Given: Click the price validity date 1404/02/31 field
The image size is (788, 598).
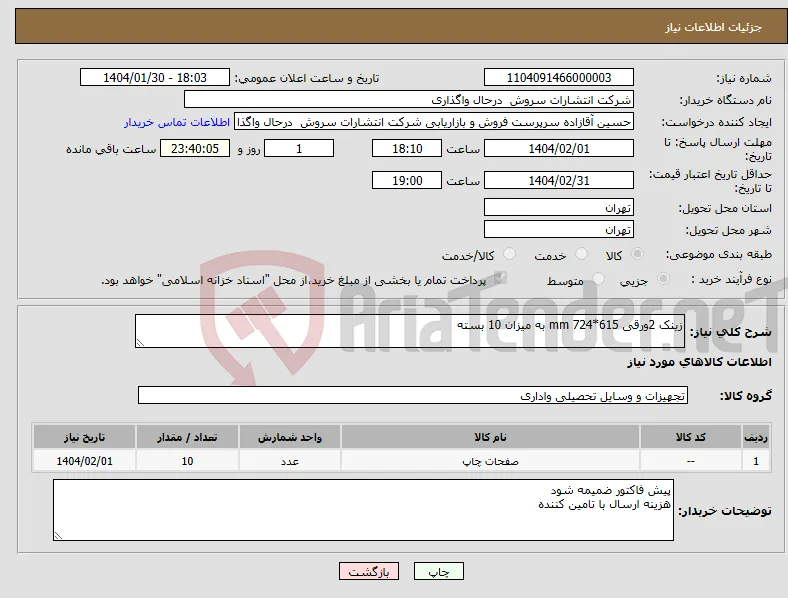Looking at the screenshot, I should coord(558,180).
